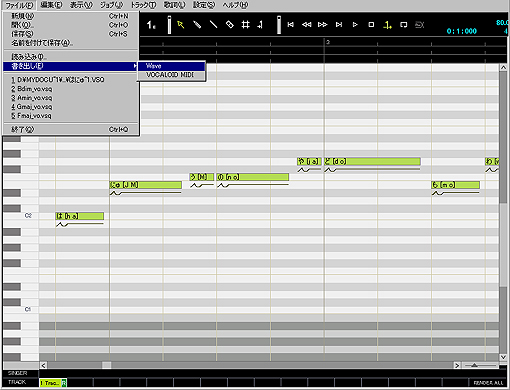Choose Wave in export submenu
The width and height of the screenshot is (510, 390).
click(171, 66)
